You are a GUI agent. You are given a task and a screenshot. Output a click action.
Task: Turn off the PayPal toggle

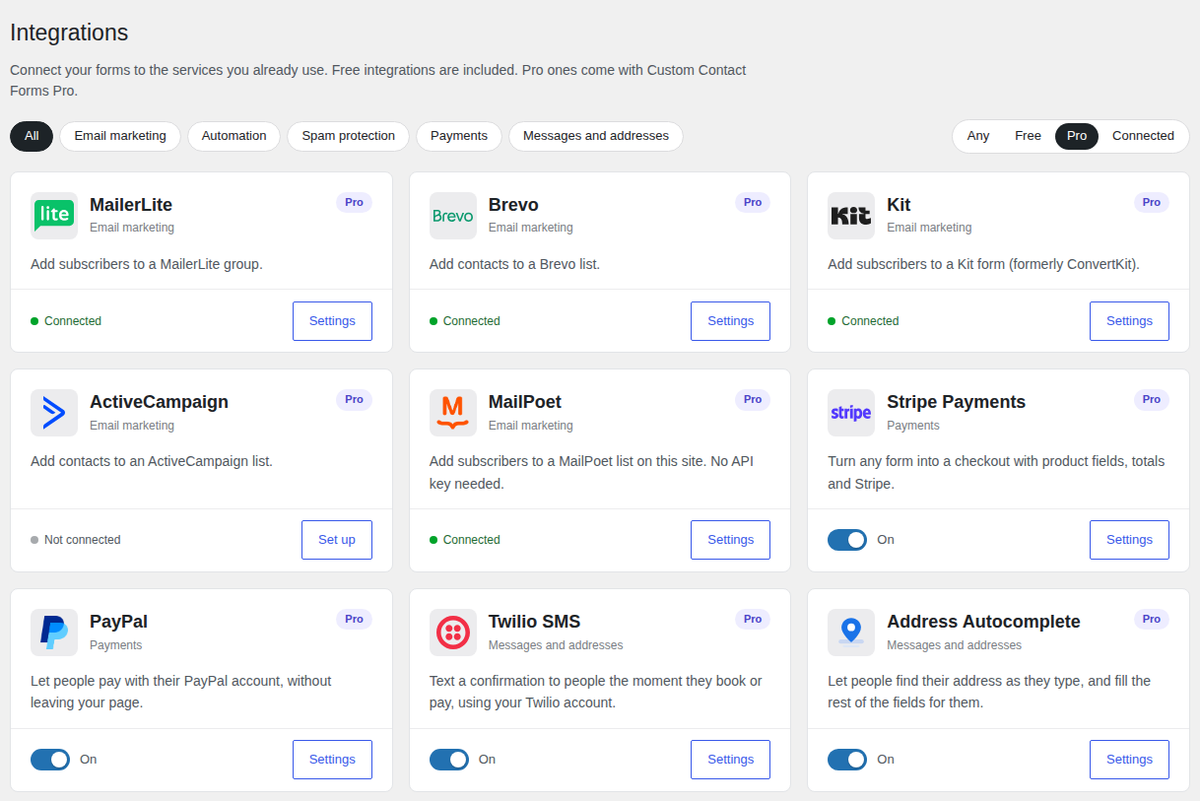click(x=50, y=760)
